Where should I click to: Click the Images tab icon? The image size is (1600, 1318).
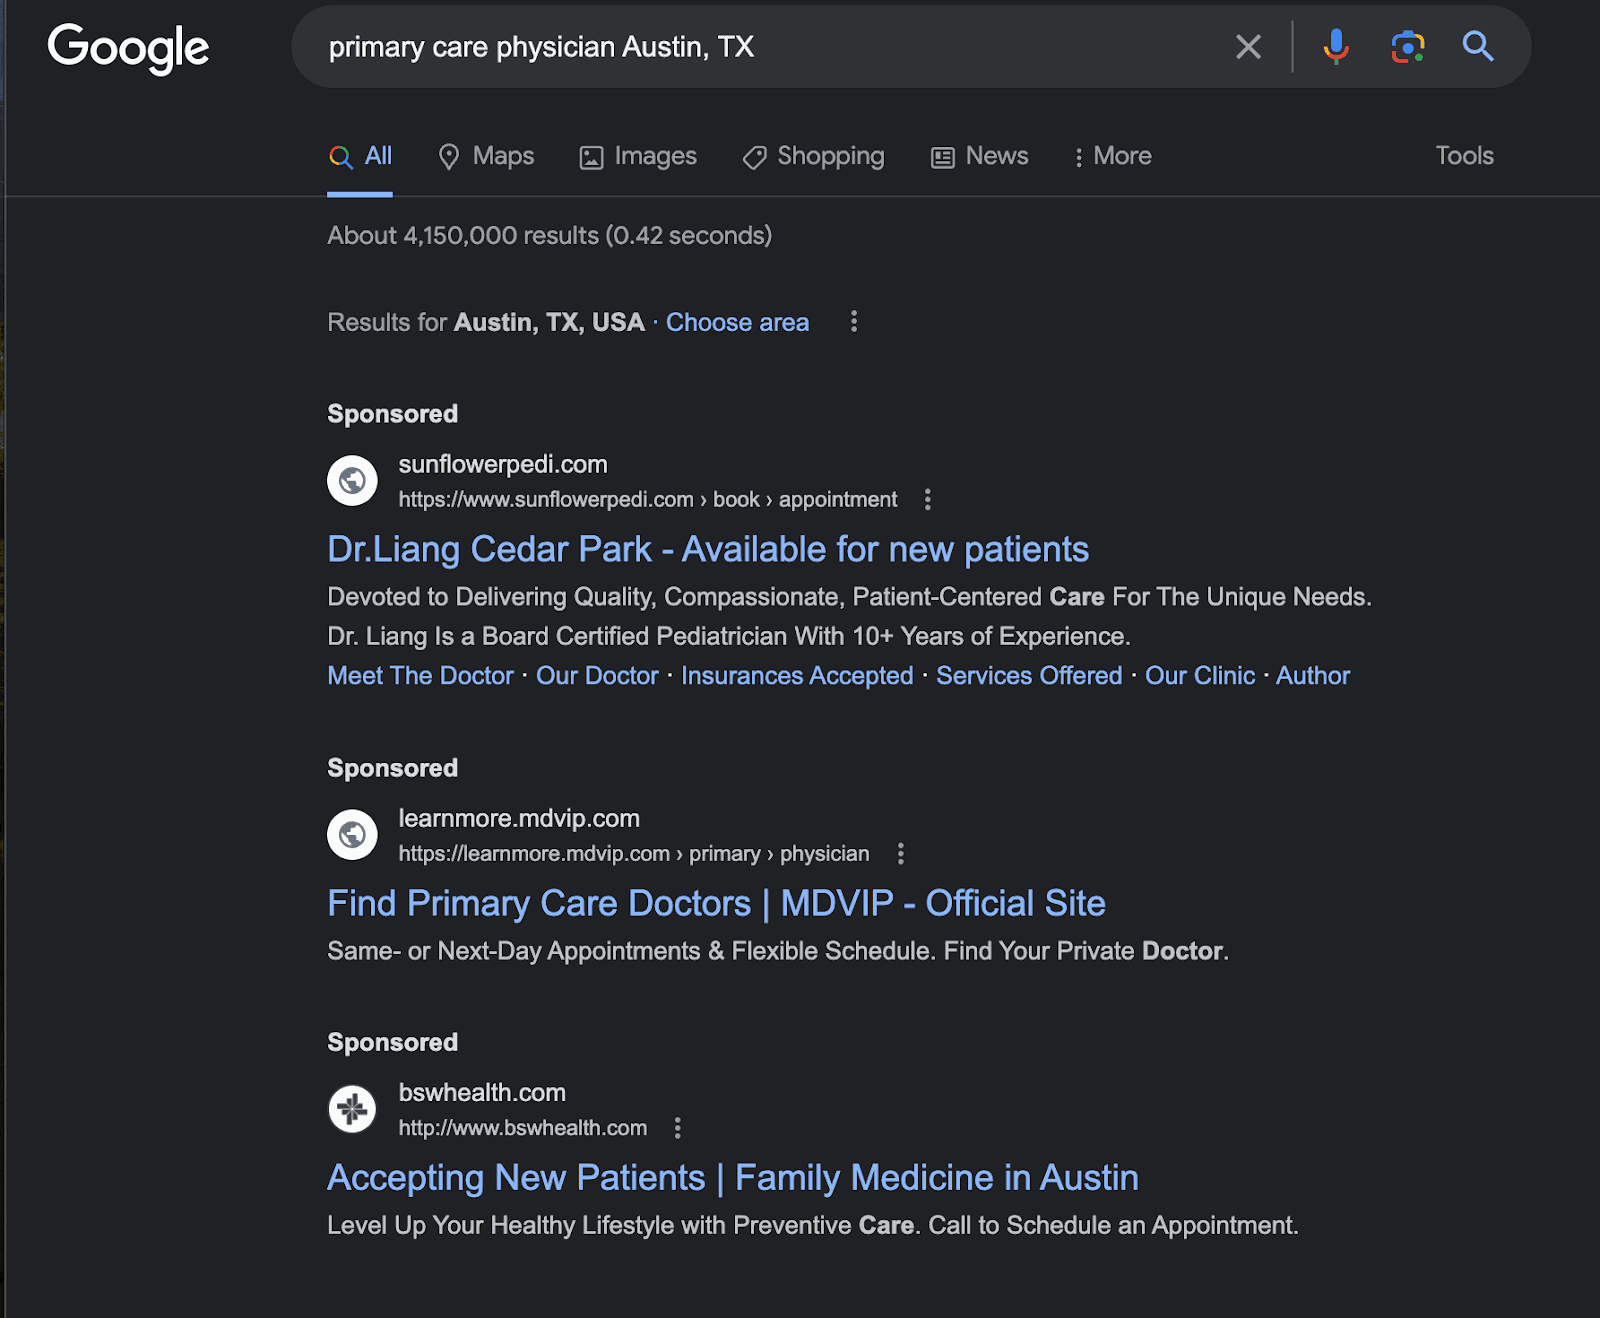point(594,156)
